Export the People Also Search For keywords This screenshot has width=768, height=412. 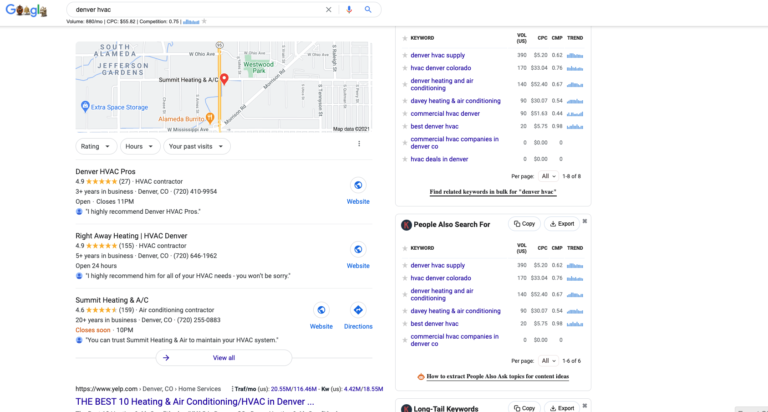click(x=562, y=224)
